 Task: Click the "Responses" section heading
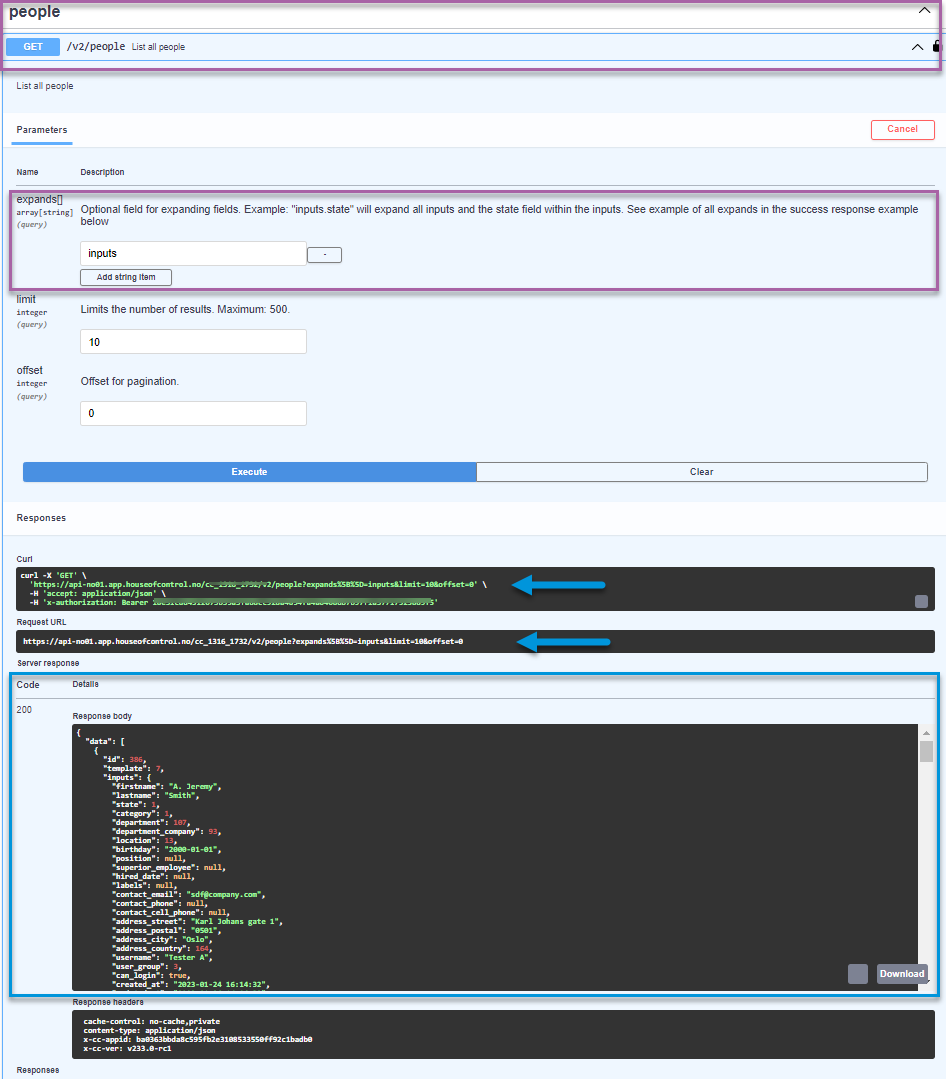coord(41,518)
